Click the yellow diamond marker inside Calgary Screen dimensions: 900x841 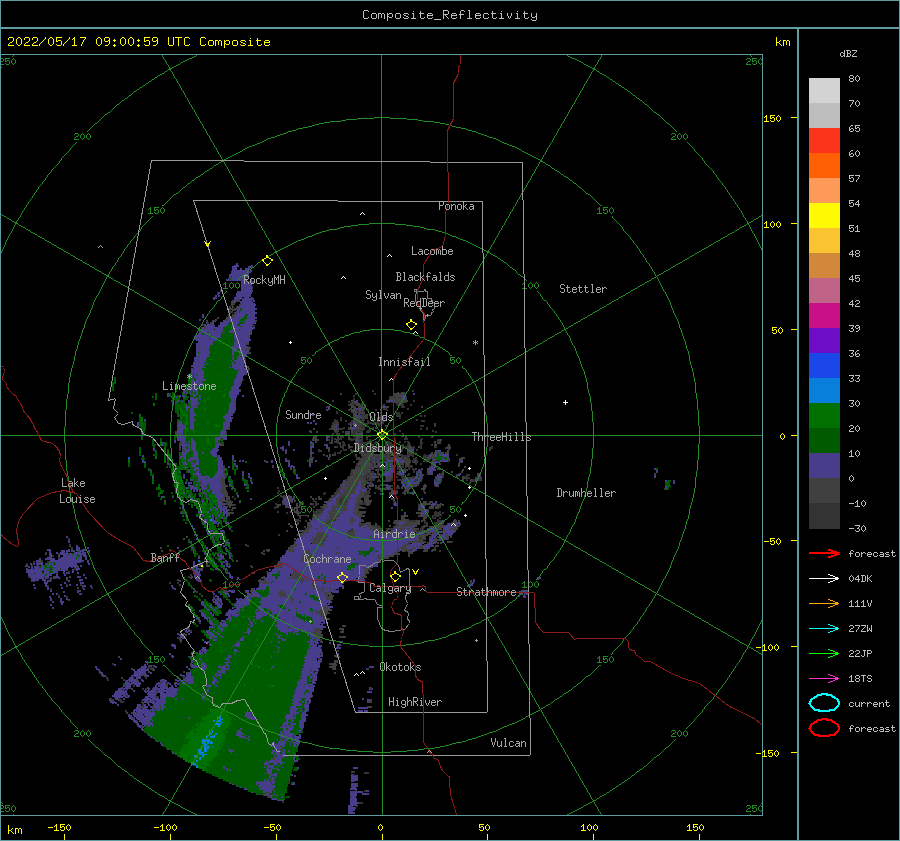point(395,576)
